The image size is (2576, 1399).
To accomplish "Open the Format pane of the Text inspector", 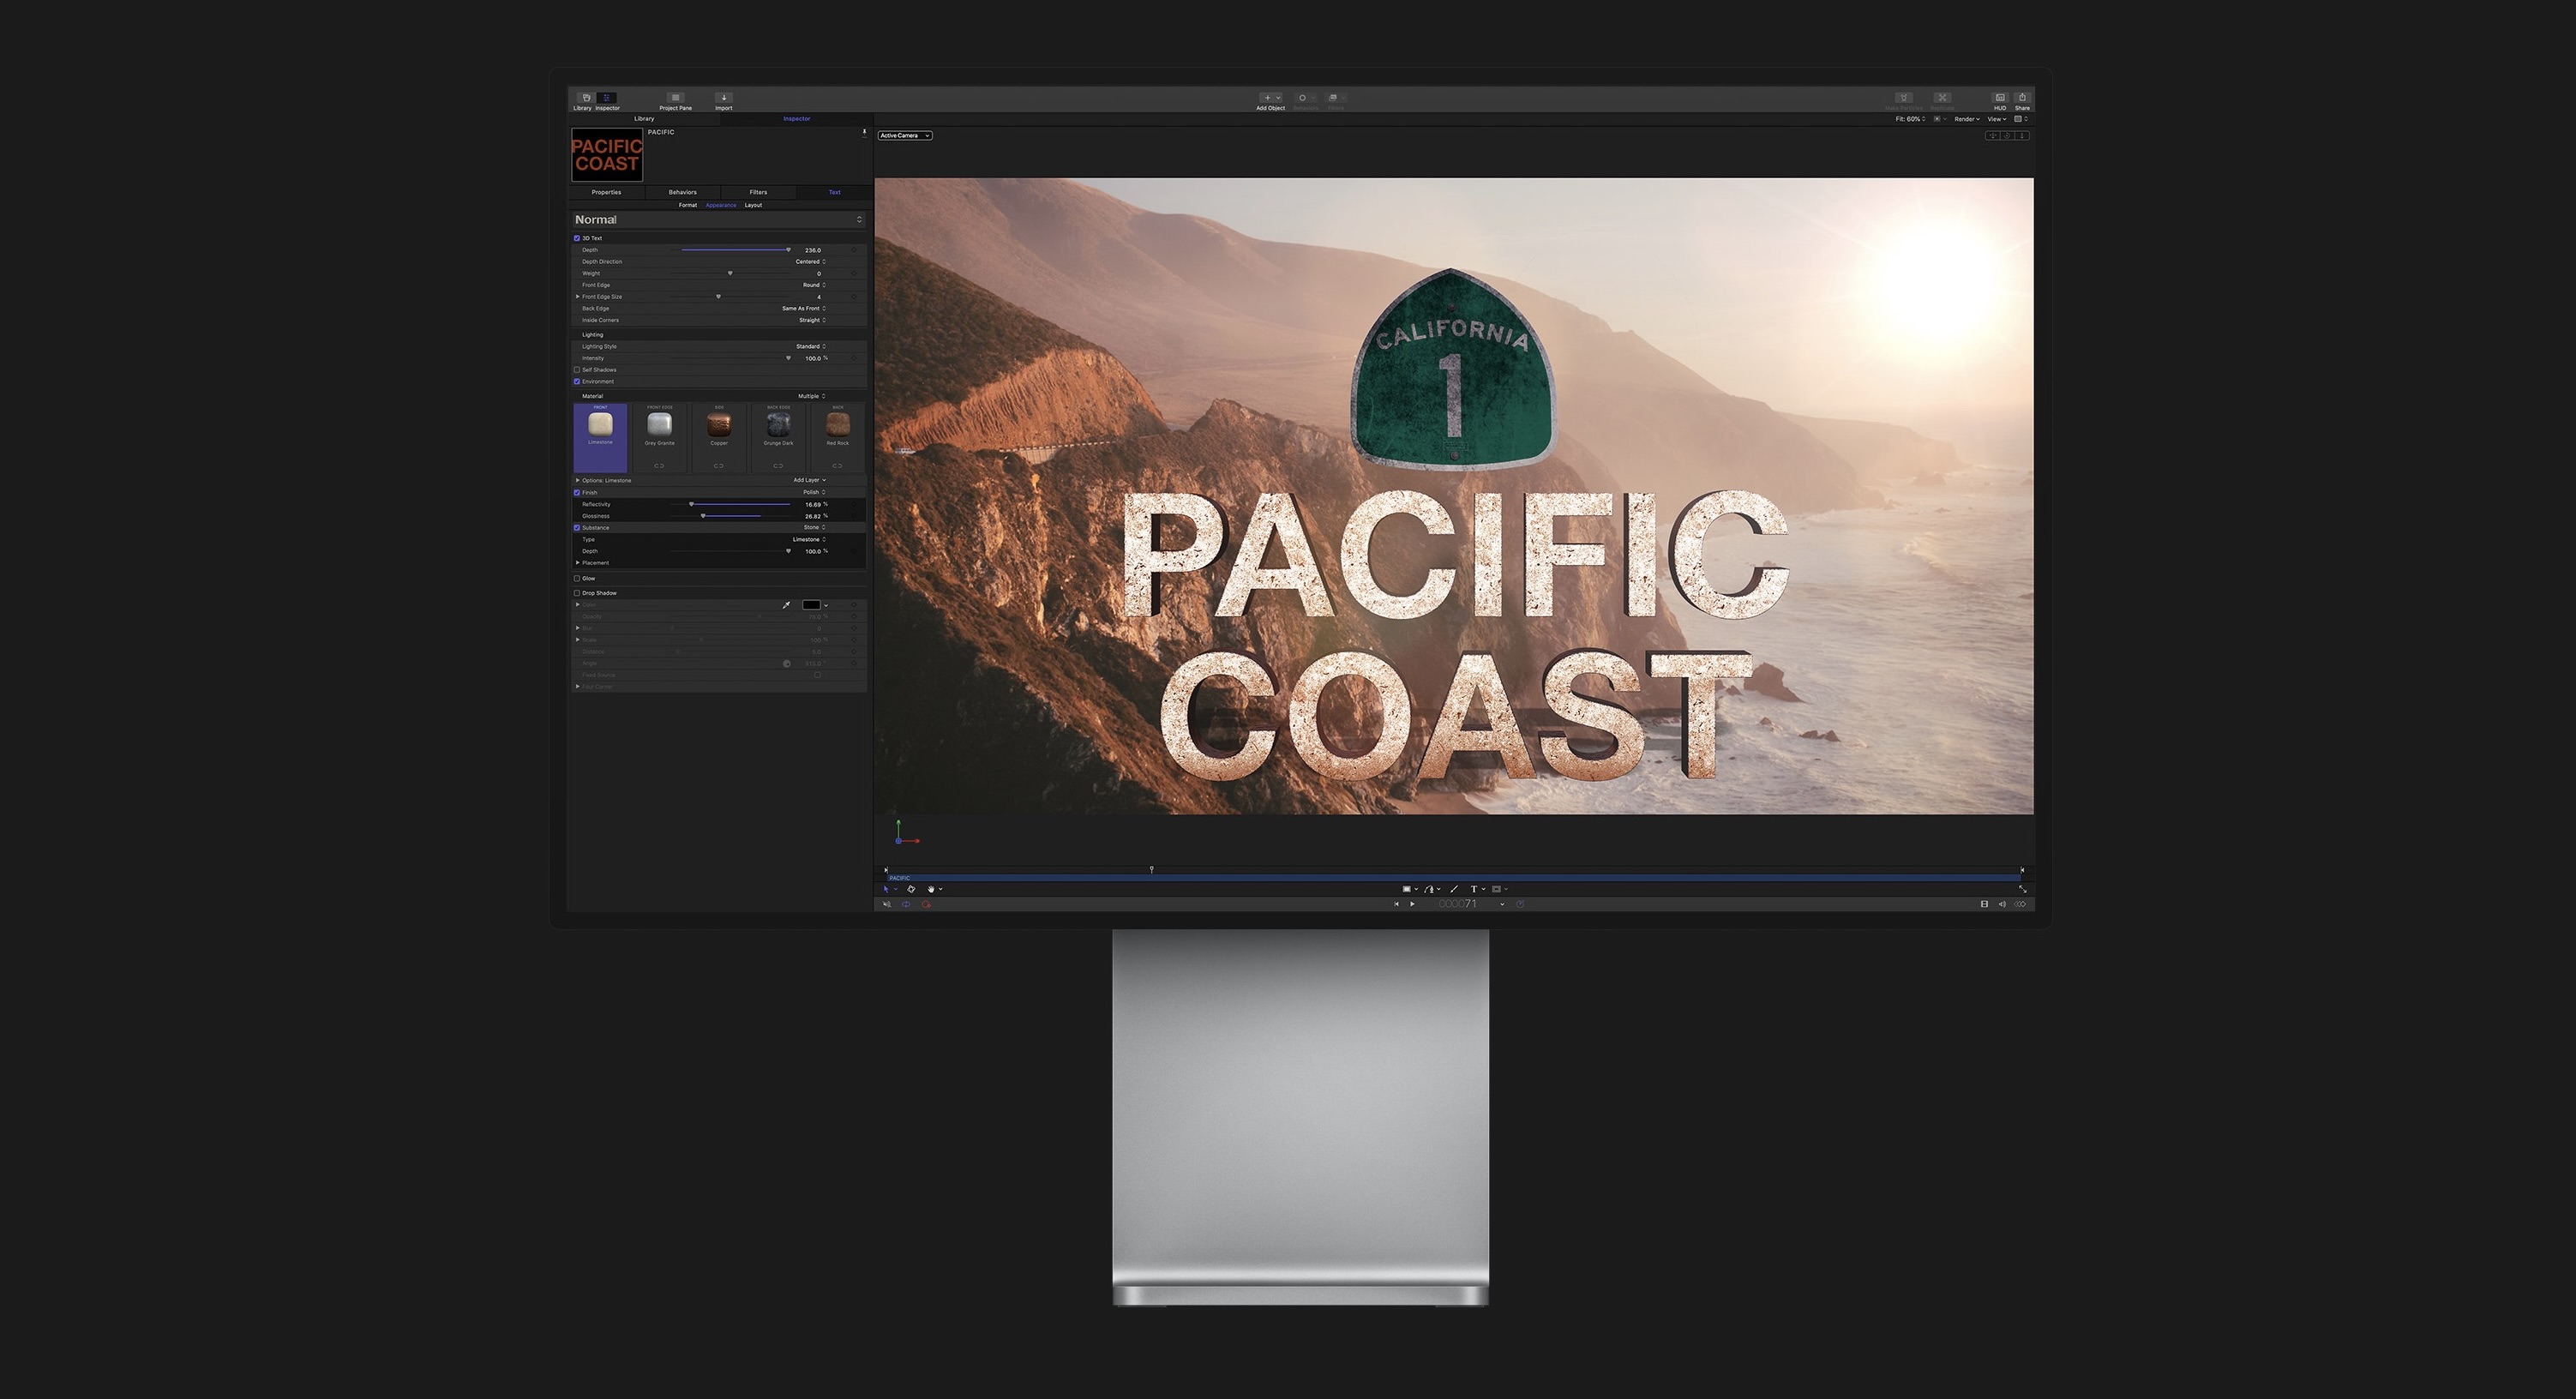I will point(688,205).
